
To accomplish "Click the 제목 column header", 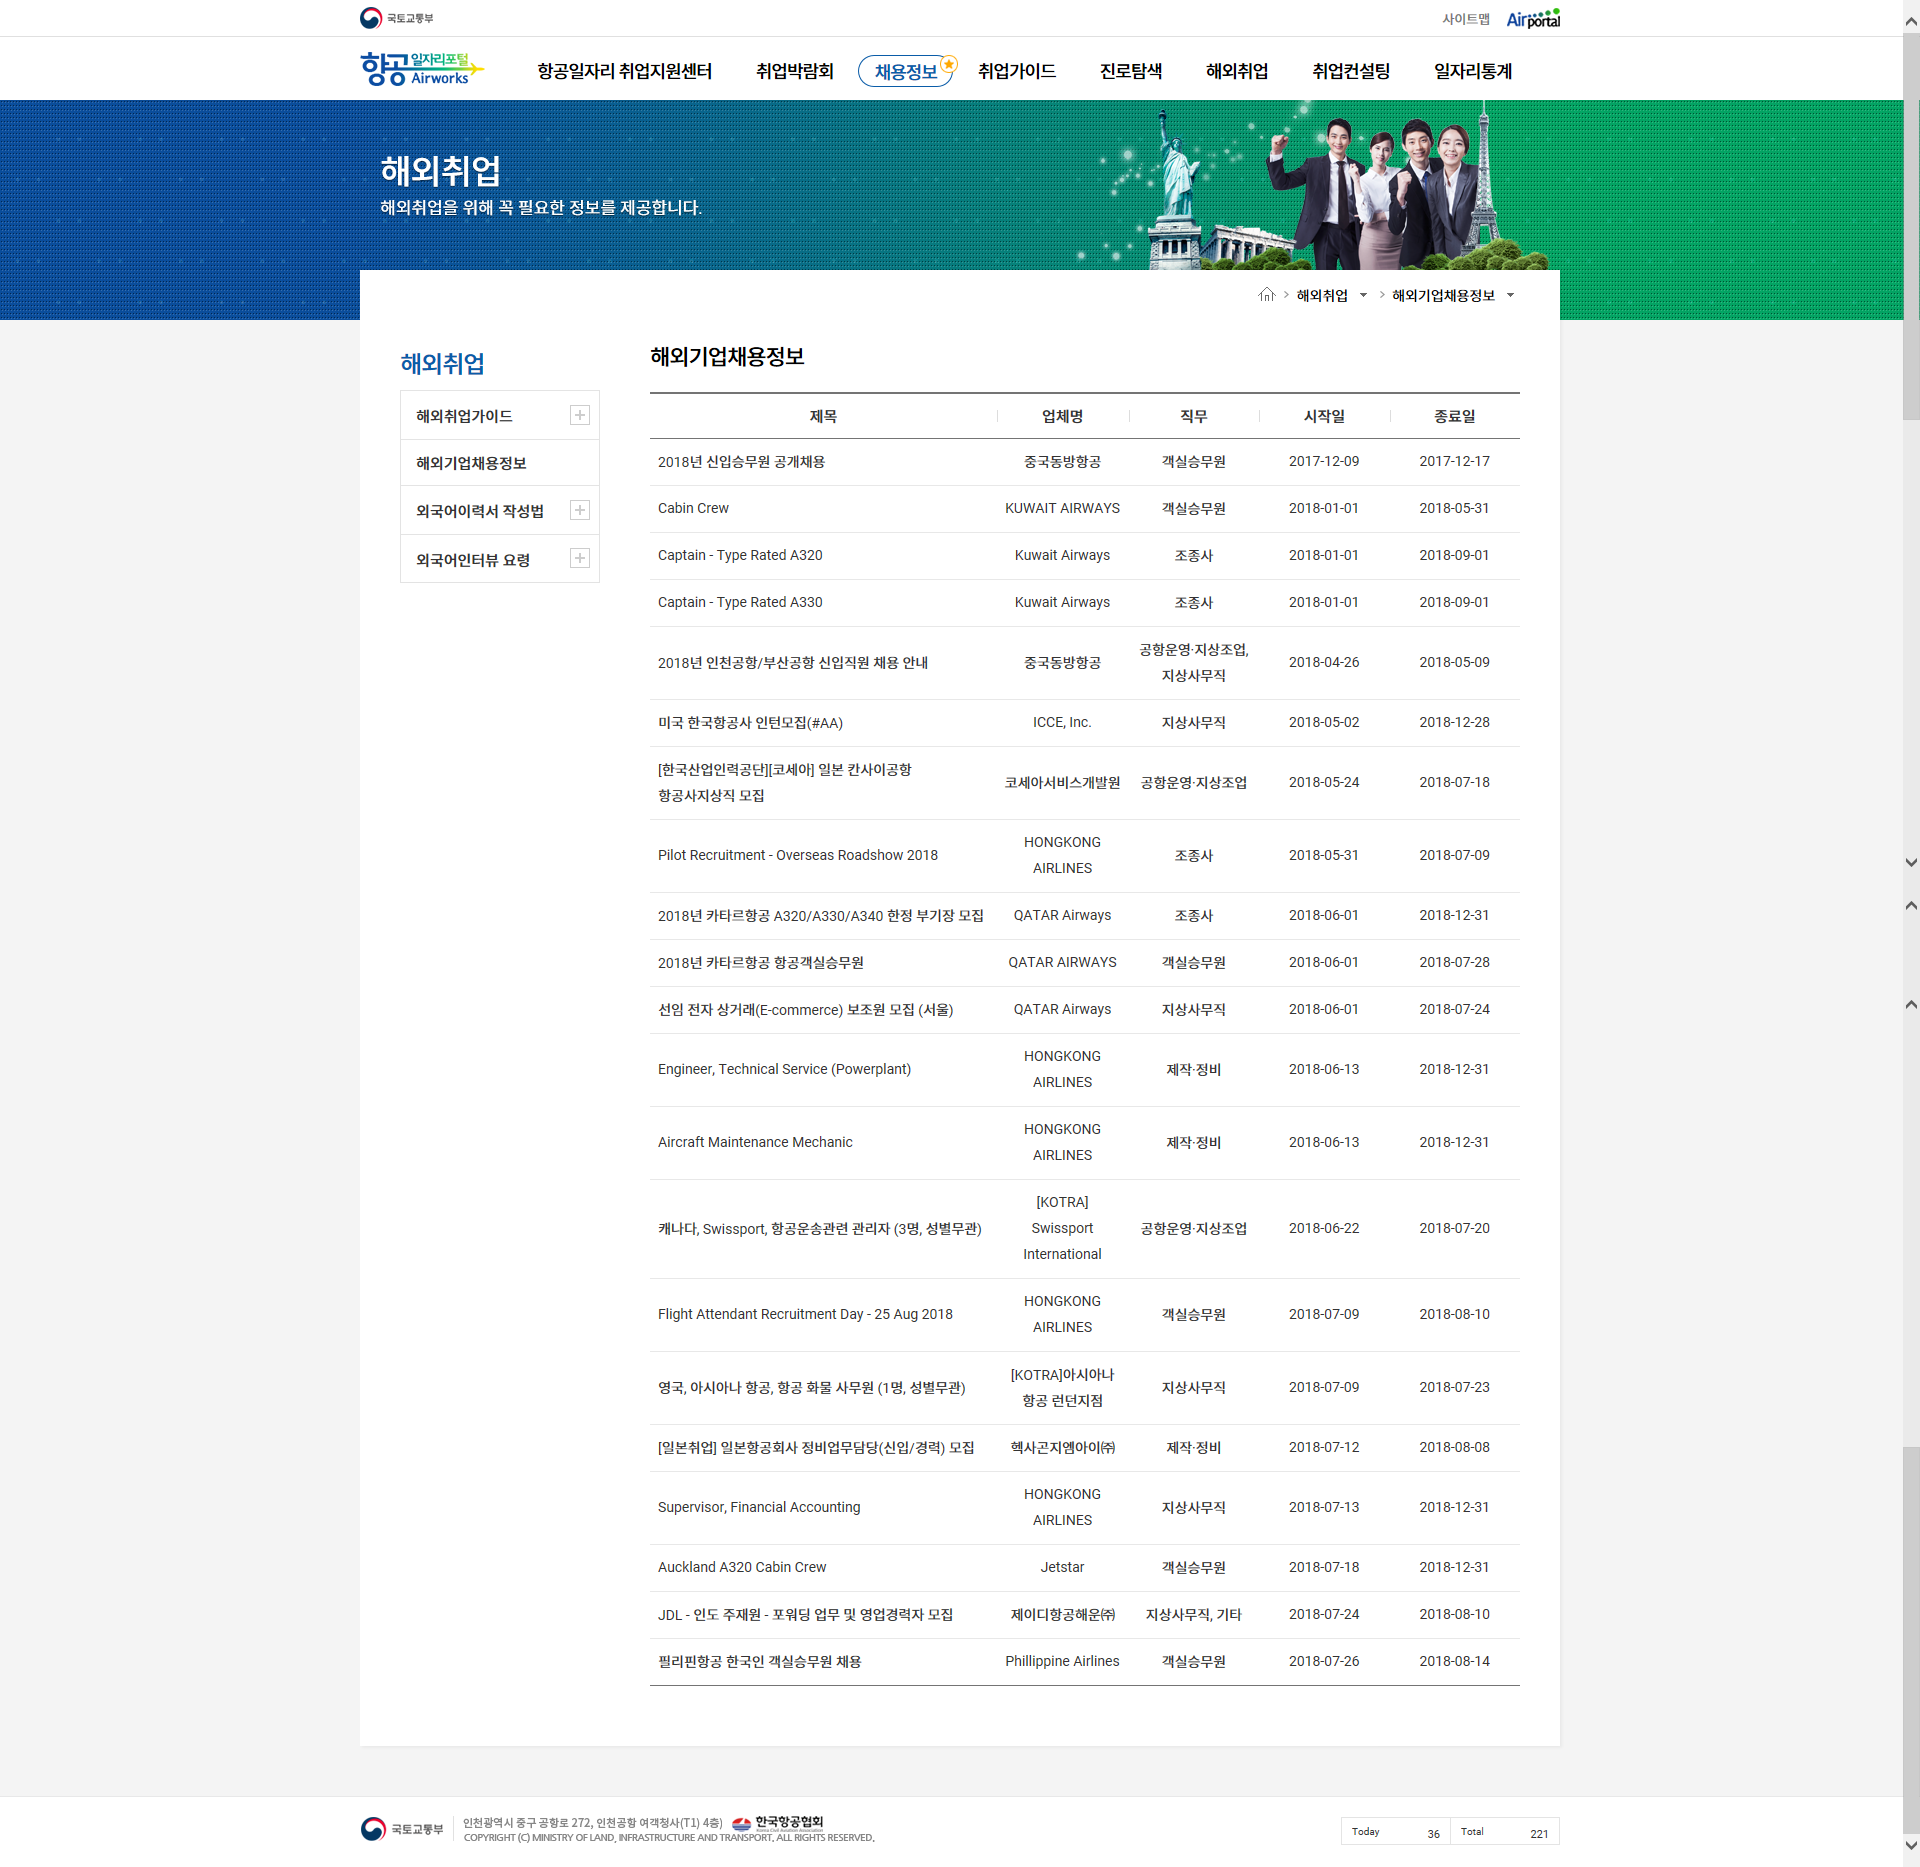I will click(823, 416).
